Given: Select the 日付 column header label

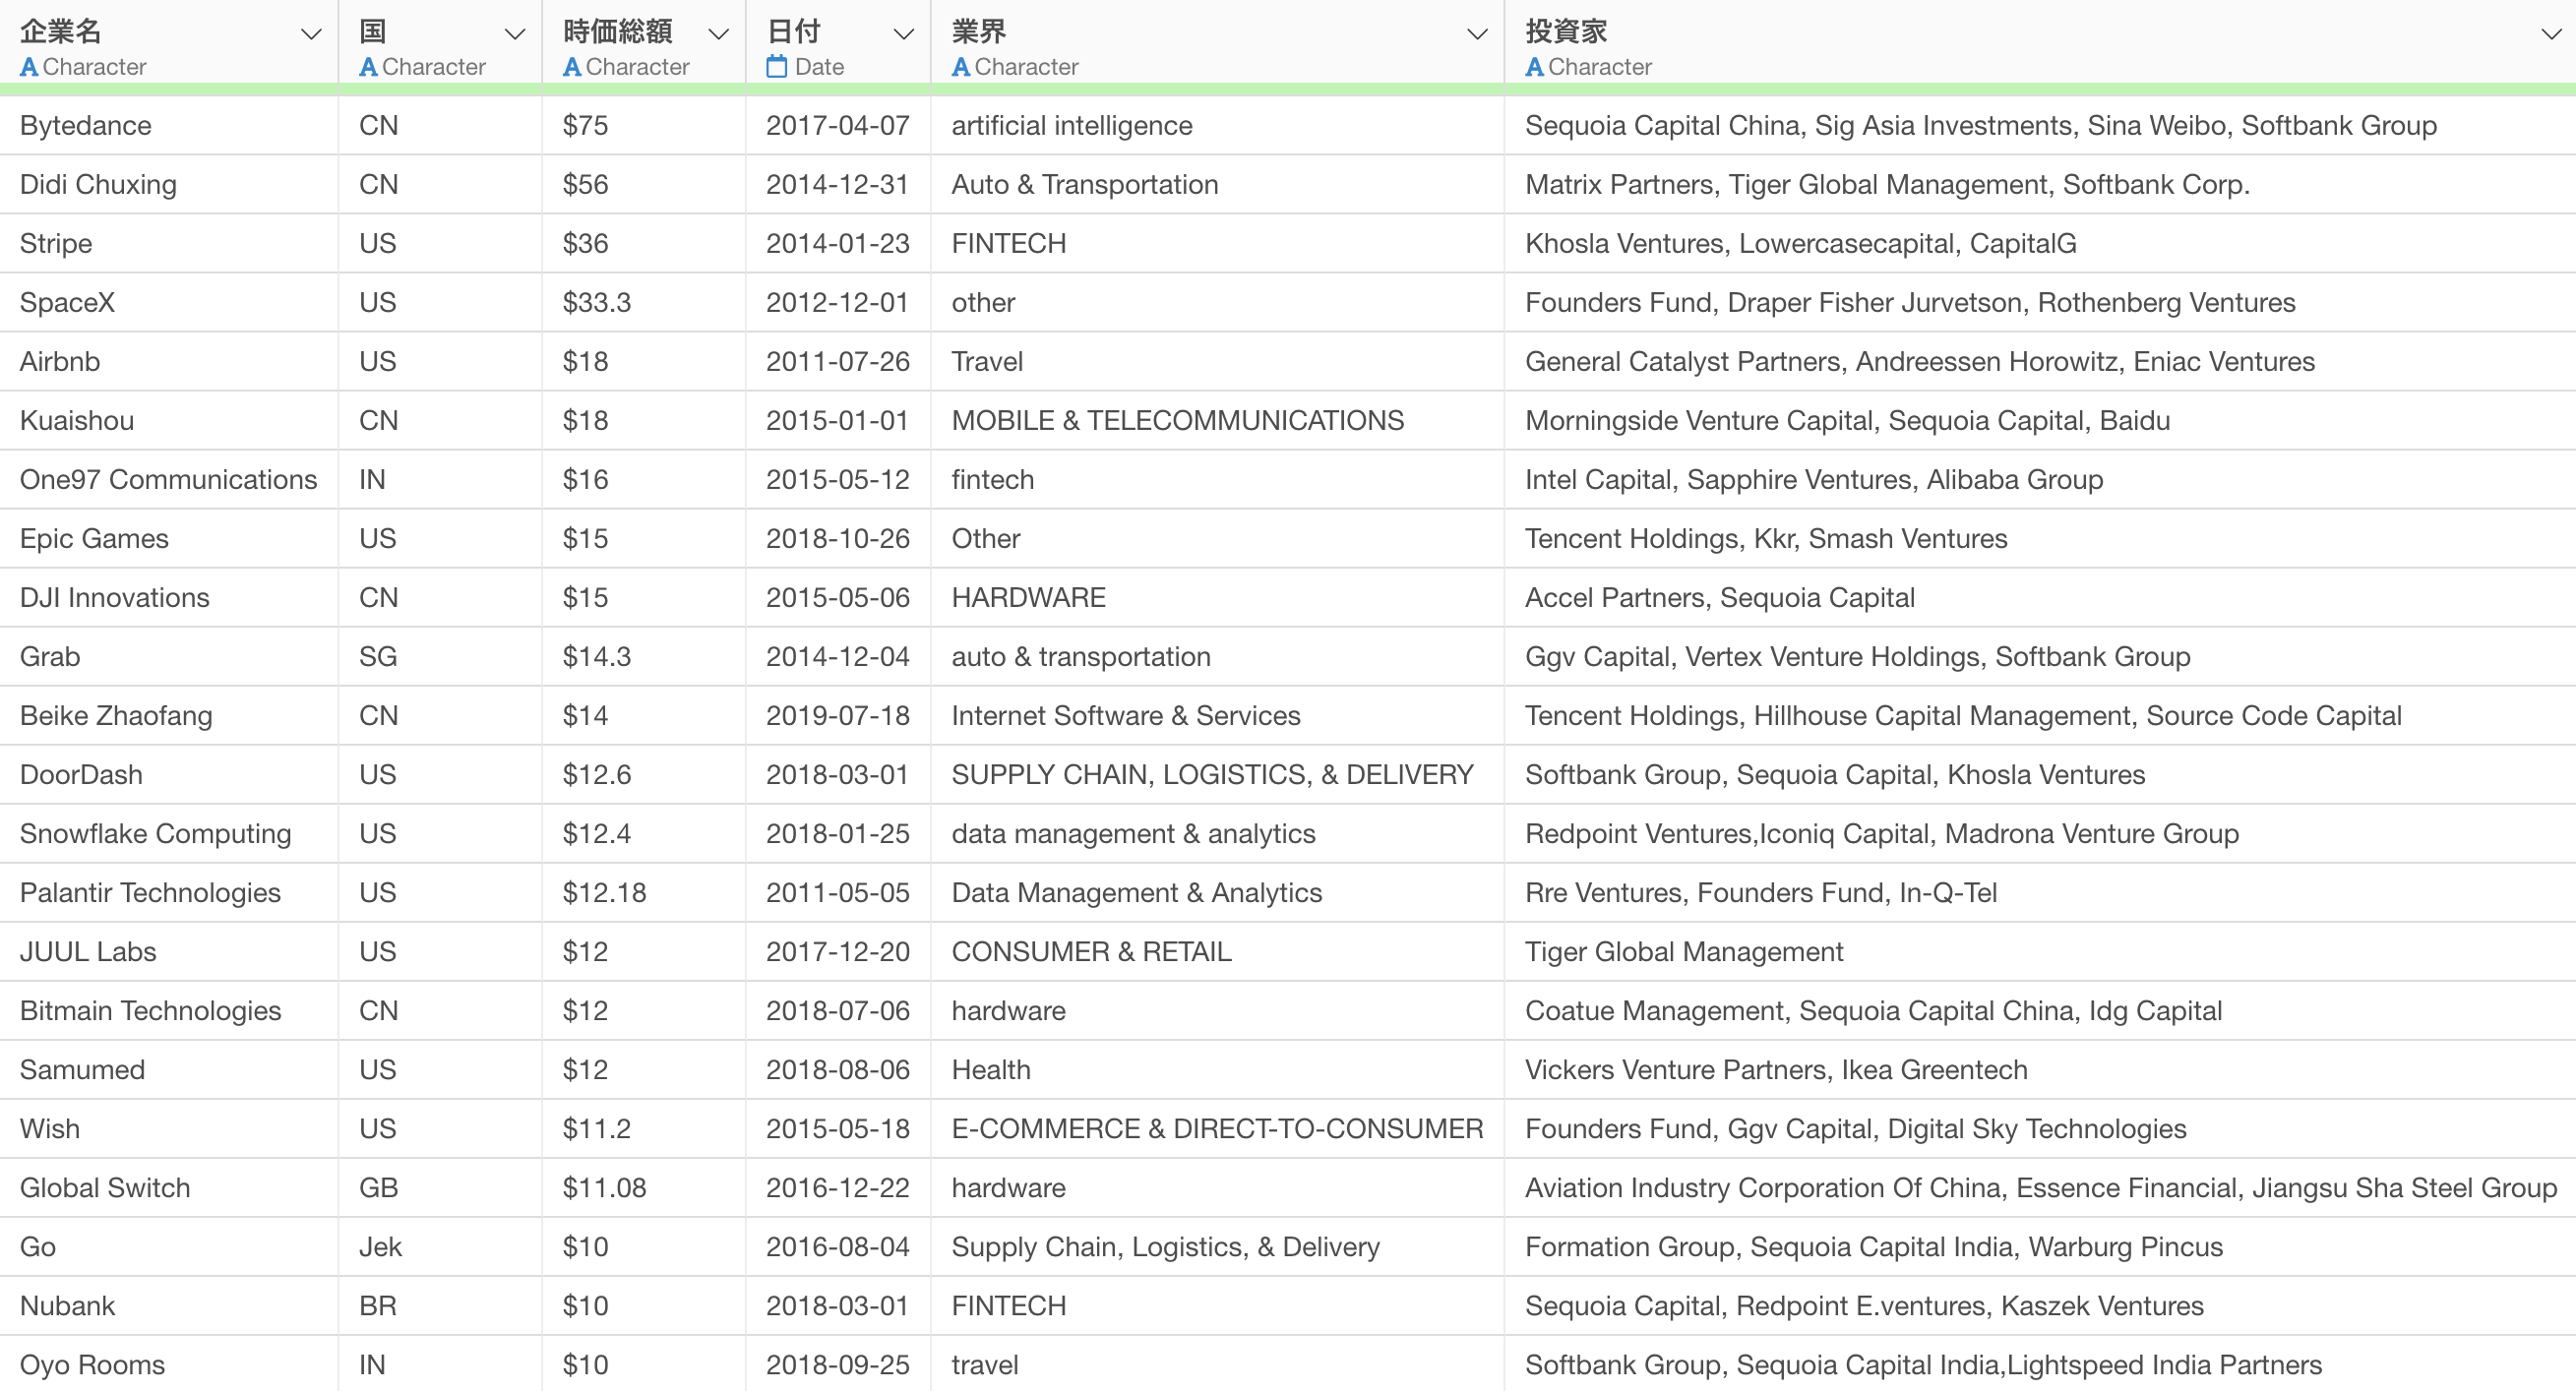Looking at the screenshot, I should (x=794, y=31).
